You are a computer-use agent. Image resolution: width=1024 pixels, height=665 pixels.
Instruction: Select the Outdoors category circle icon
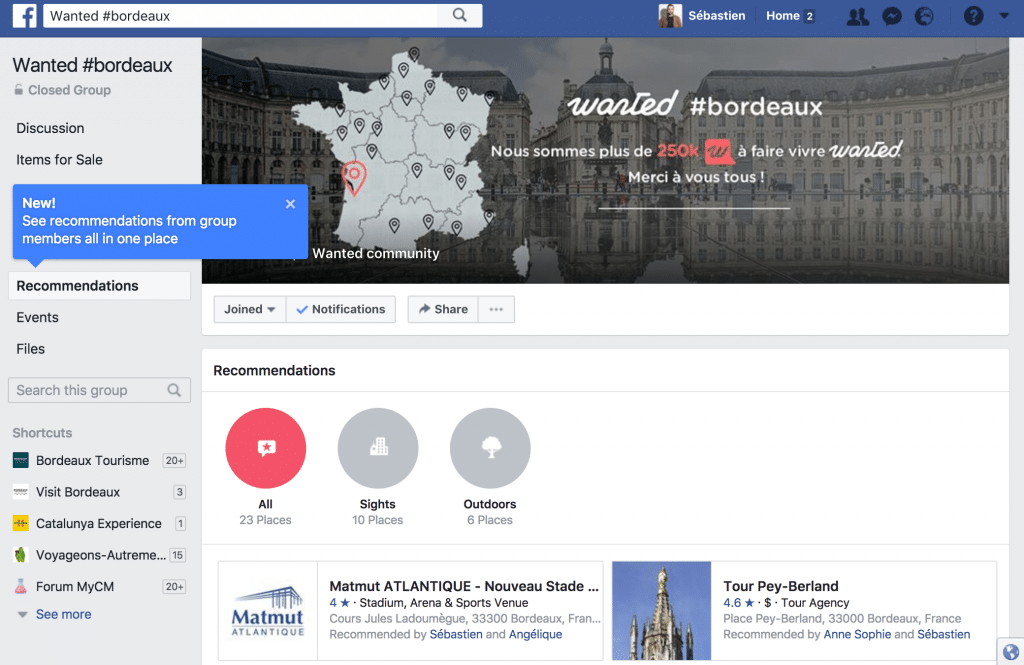pyautogui.click(x=490, y=448)
